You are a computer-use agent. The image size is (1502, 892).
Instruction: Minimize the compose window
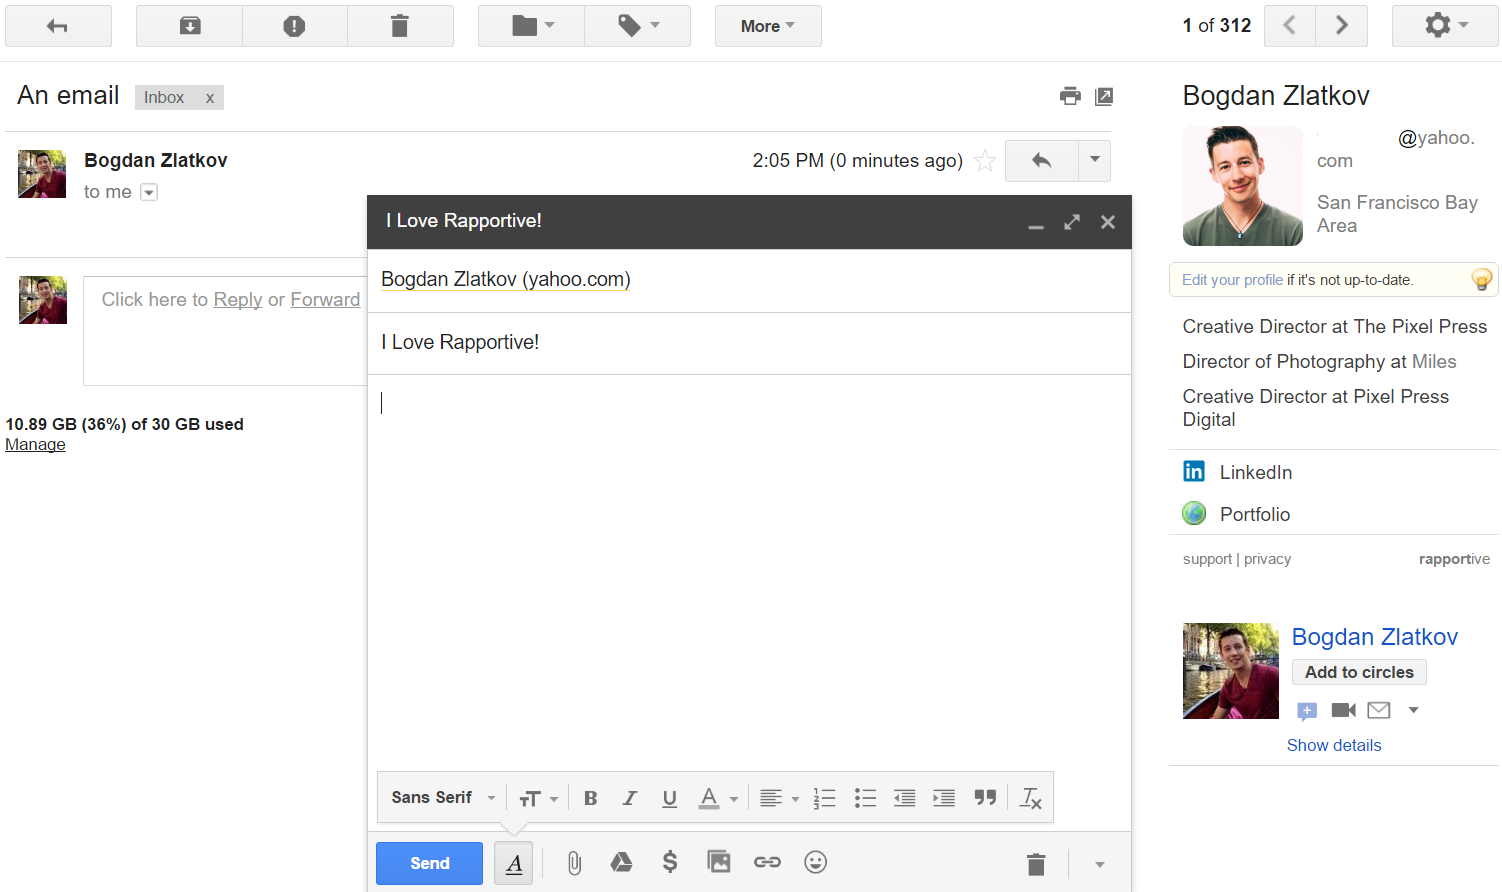(x=1036, y=223)
